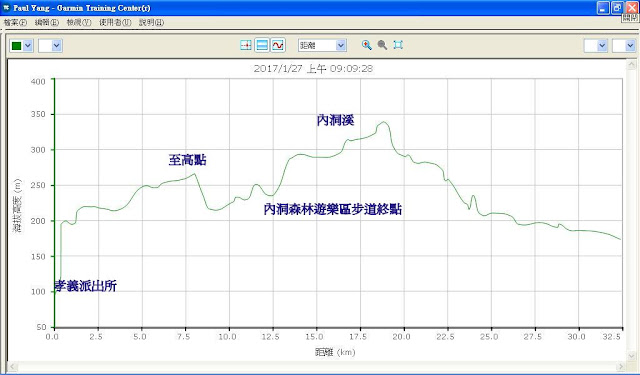Open the green color series dropdown
The height and width of the screenshot is (375, 640).
tap(28, 45)
